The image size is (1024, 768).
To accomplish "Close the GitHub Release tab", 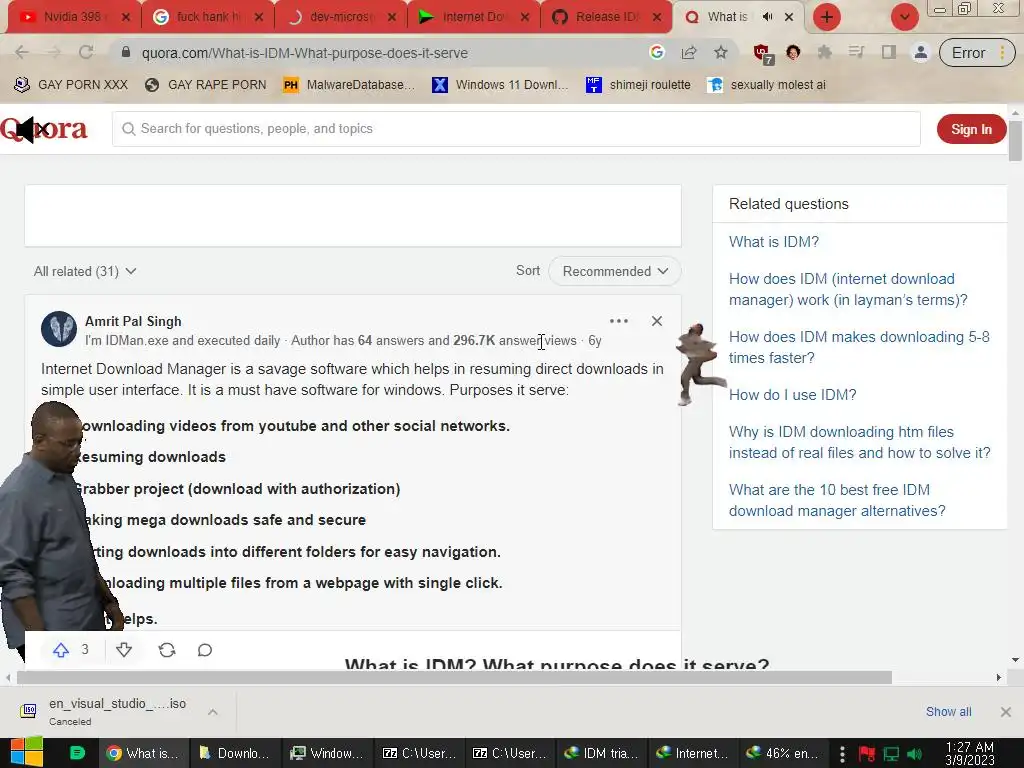I will [x=657, y=17].
